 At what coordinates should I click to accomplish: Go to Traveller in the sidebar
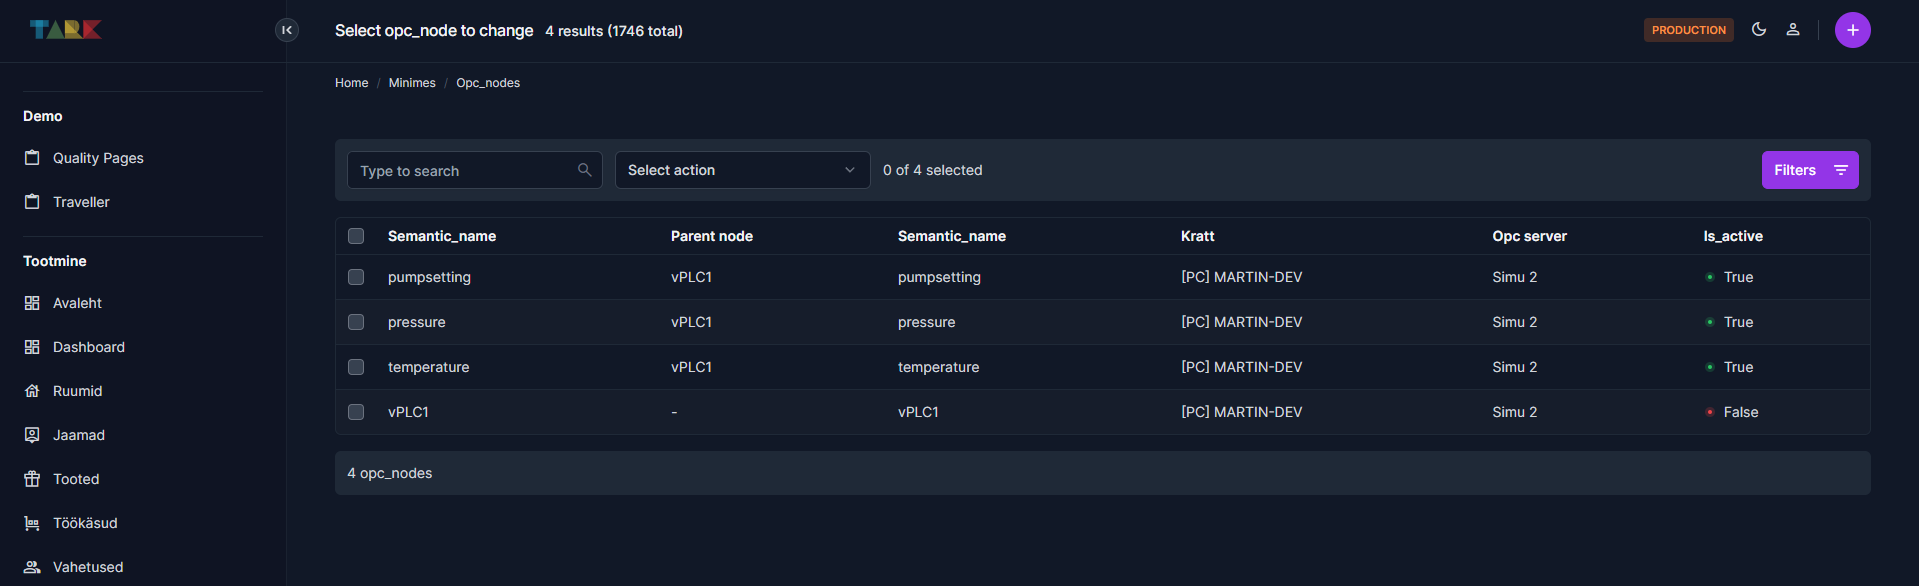pyautogui.click(x=81, y=202)
